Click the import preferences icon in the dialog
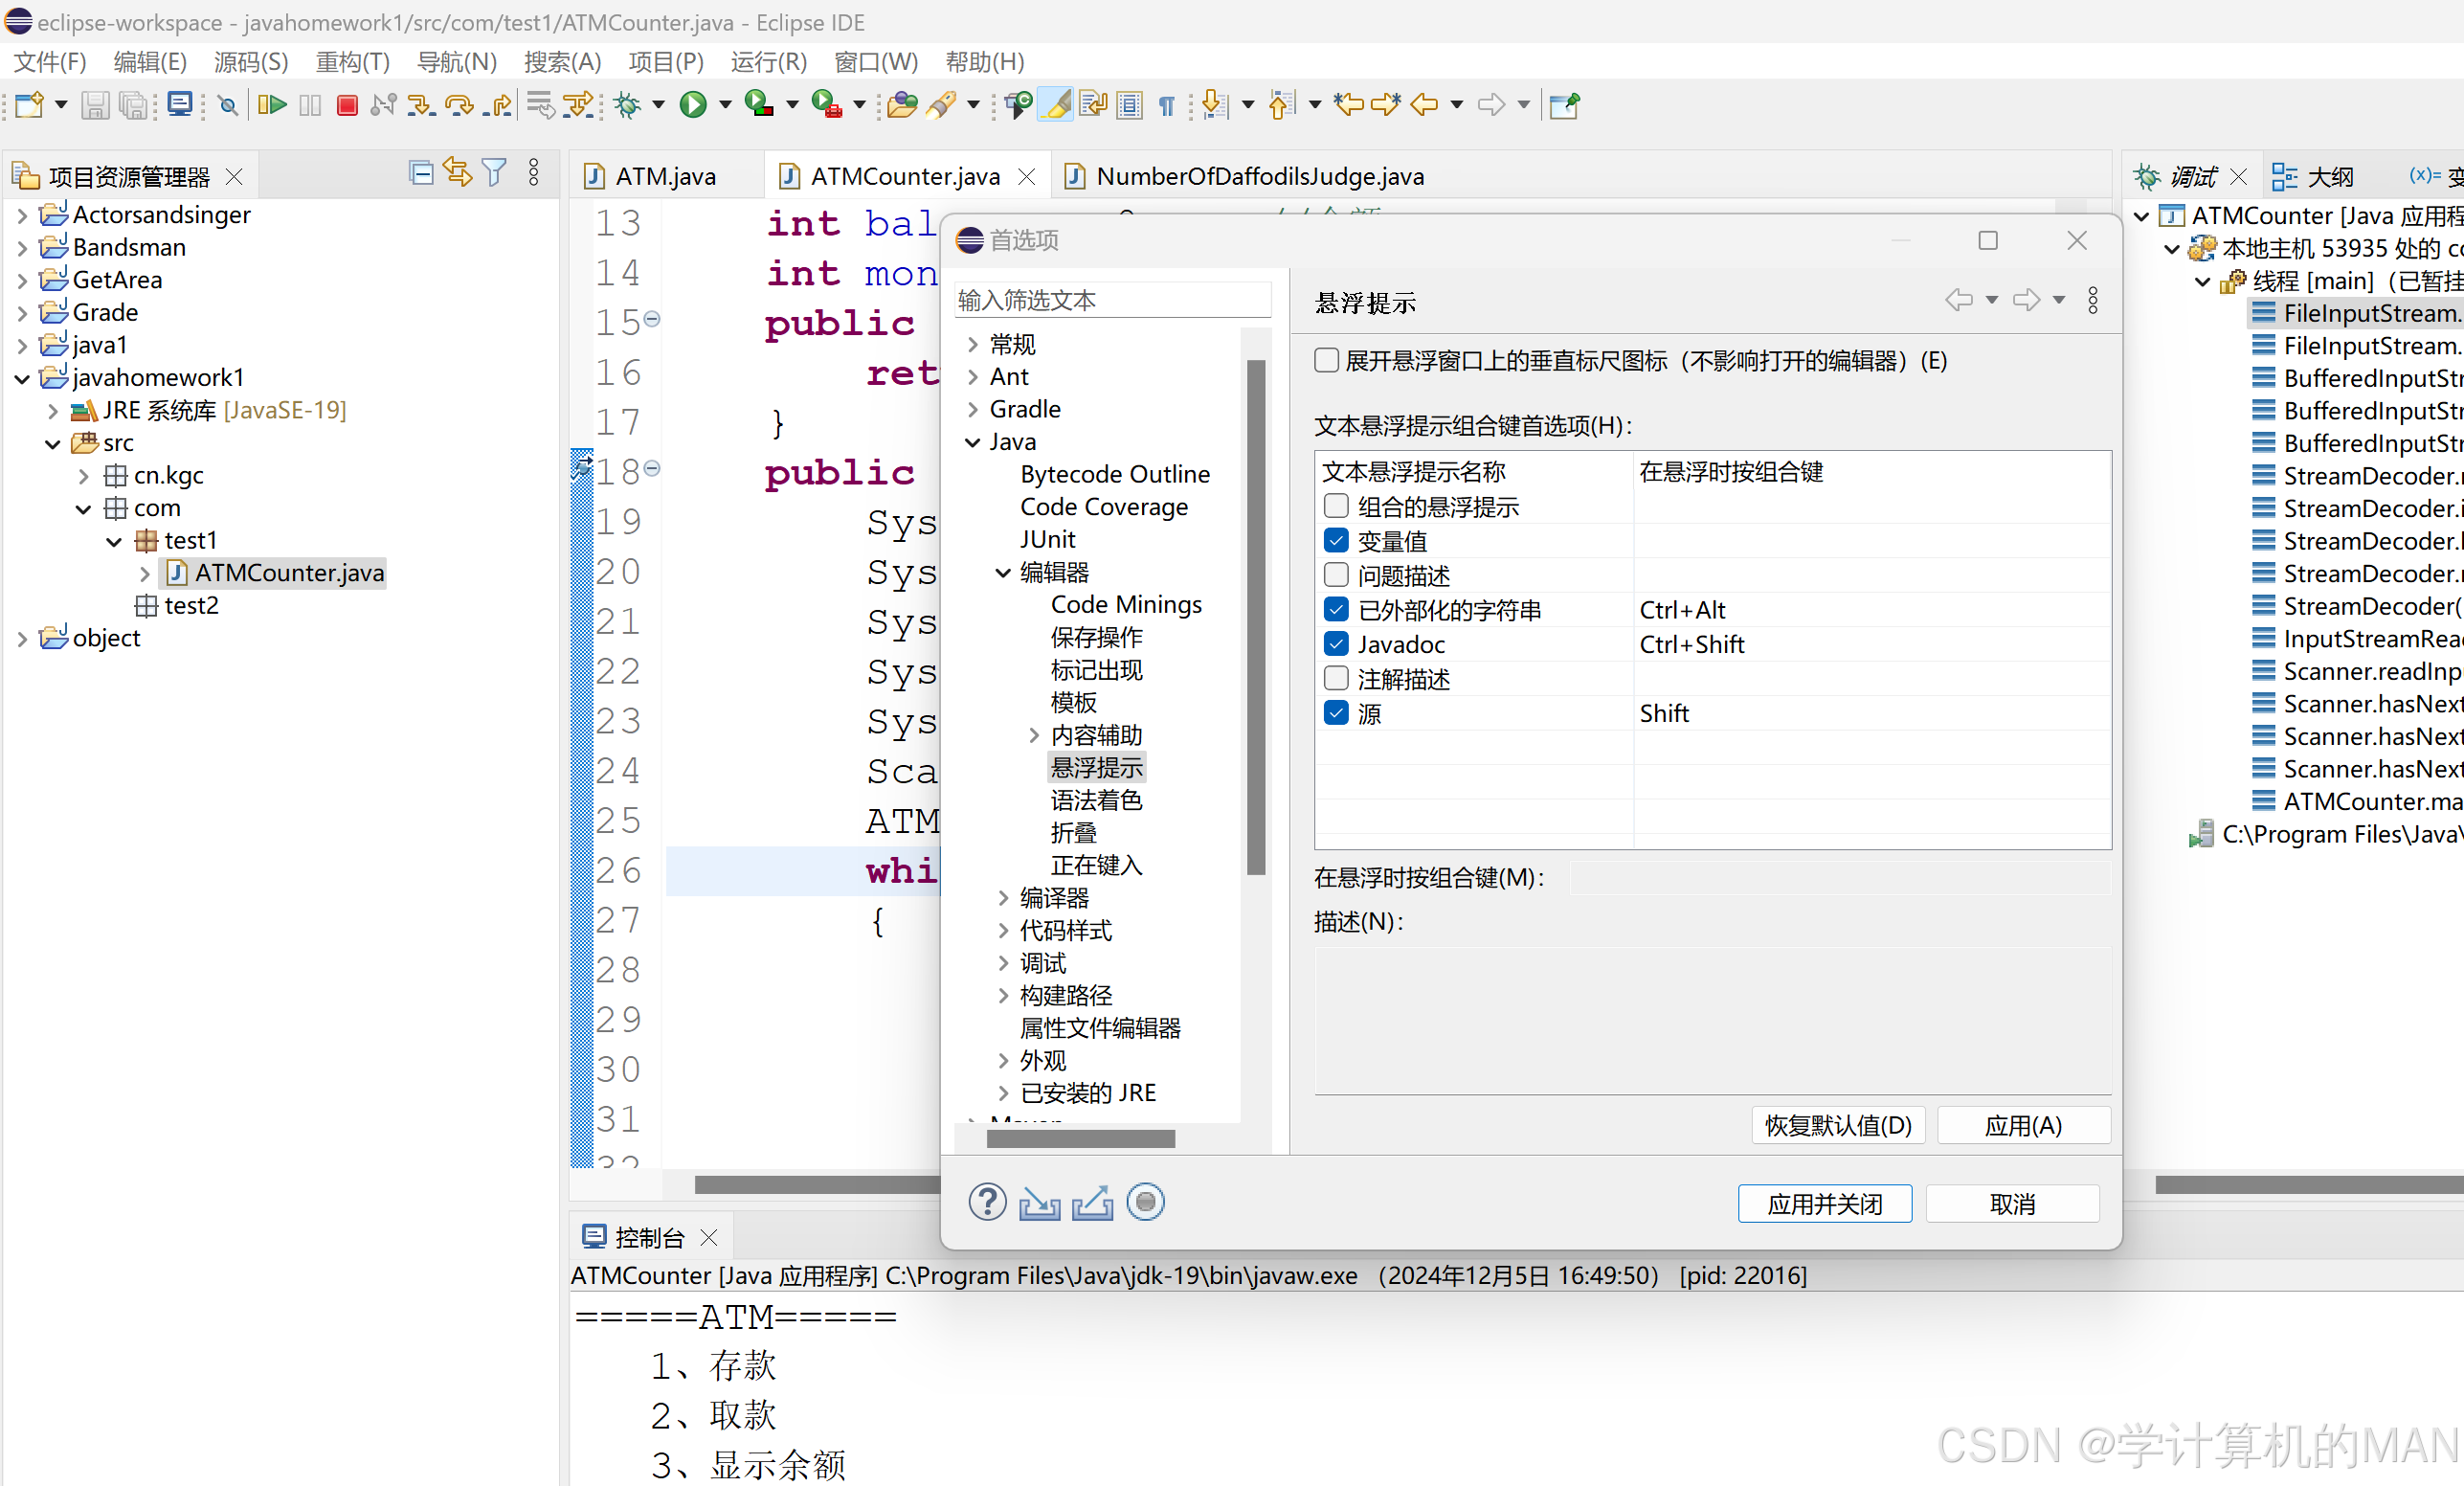 point(1039,1202)
